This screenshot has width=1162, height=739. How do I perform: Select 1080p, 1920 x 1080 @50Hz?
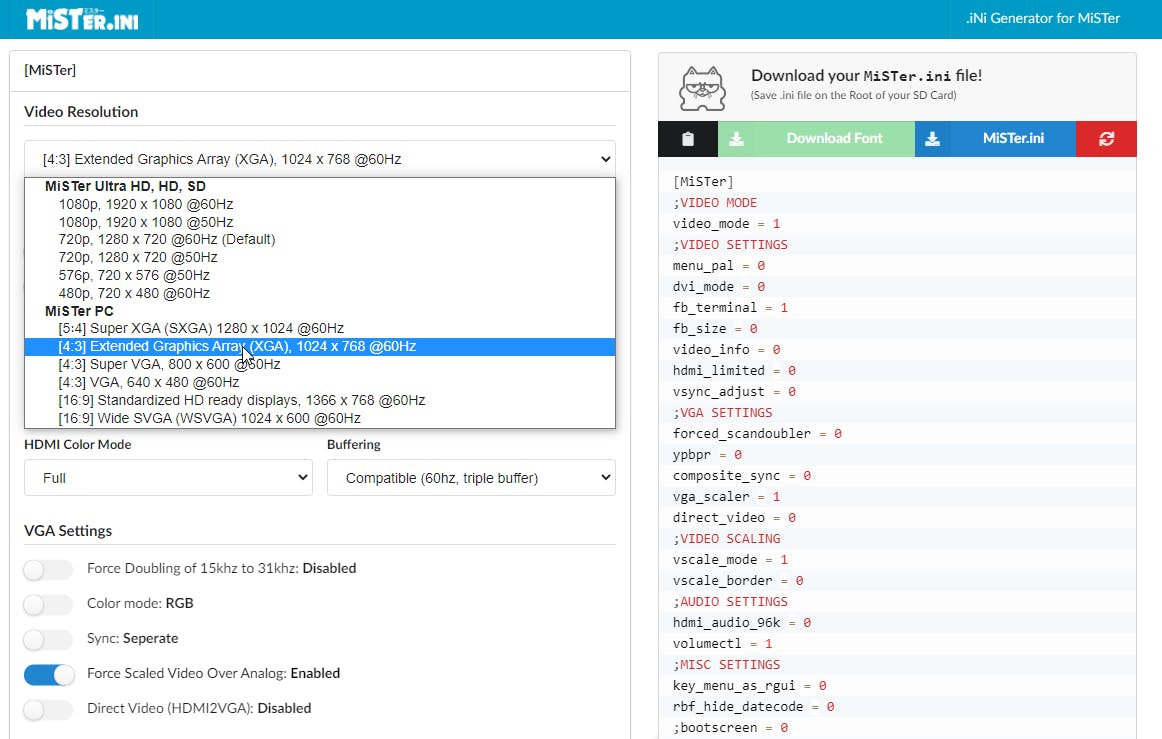point(320,222)
